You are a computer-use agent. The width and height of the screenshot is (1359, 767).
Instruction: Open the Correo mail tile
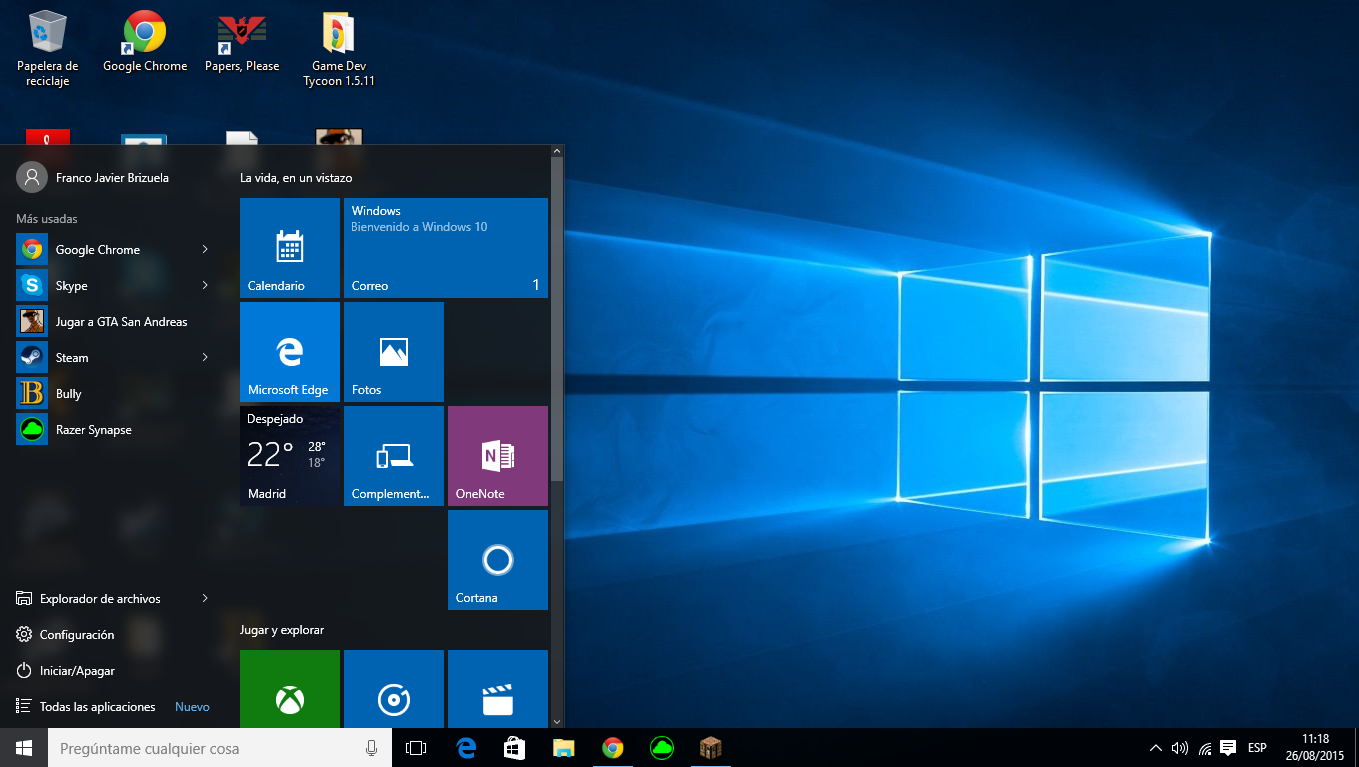(446, 248)
